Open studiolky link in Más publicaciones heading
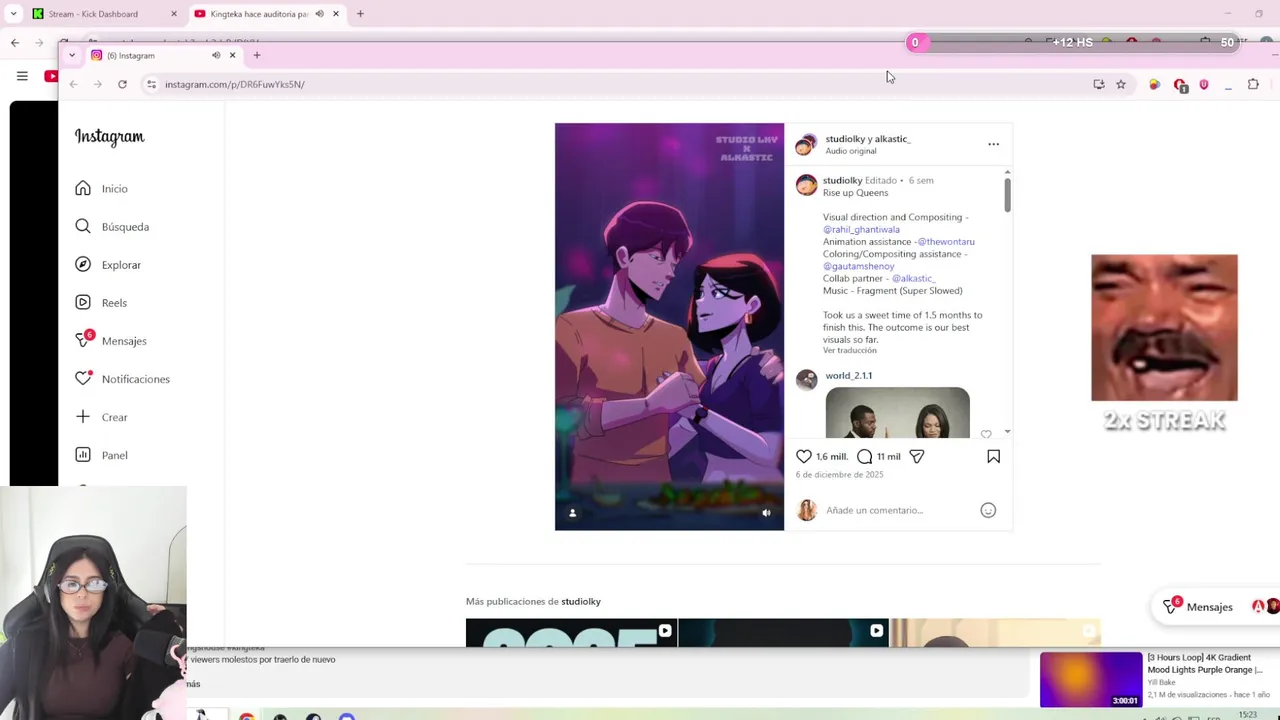The height and width of the screenshot is (720, 1280). click(581, 602)
